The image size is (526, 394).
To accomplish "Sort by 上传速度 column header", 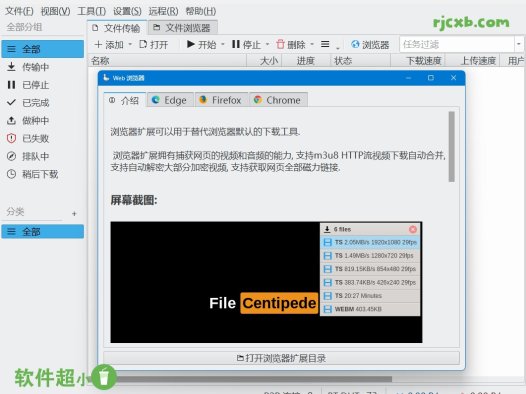I will click(x=472, y=61).
